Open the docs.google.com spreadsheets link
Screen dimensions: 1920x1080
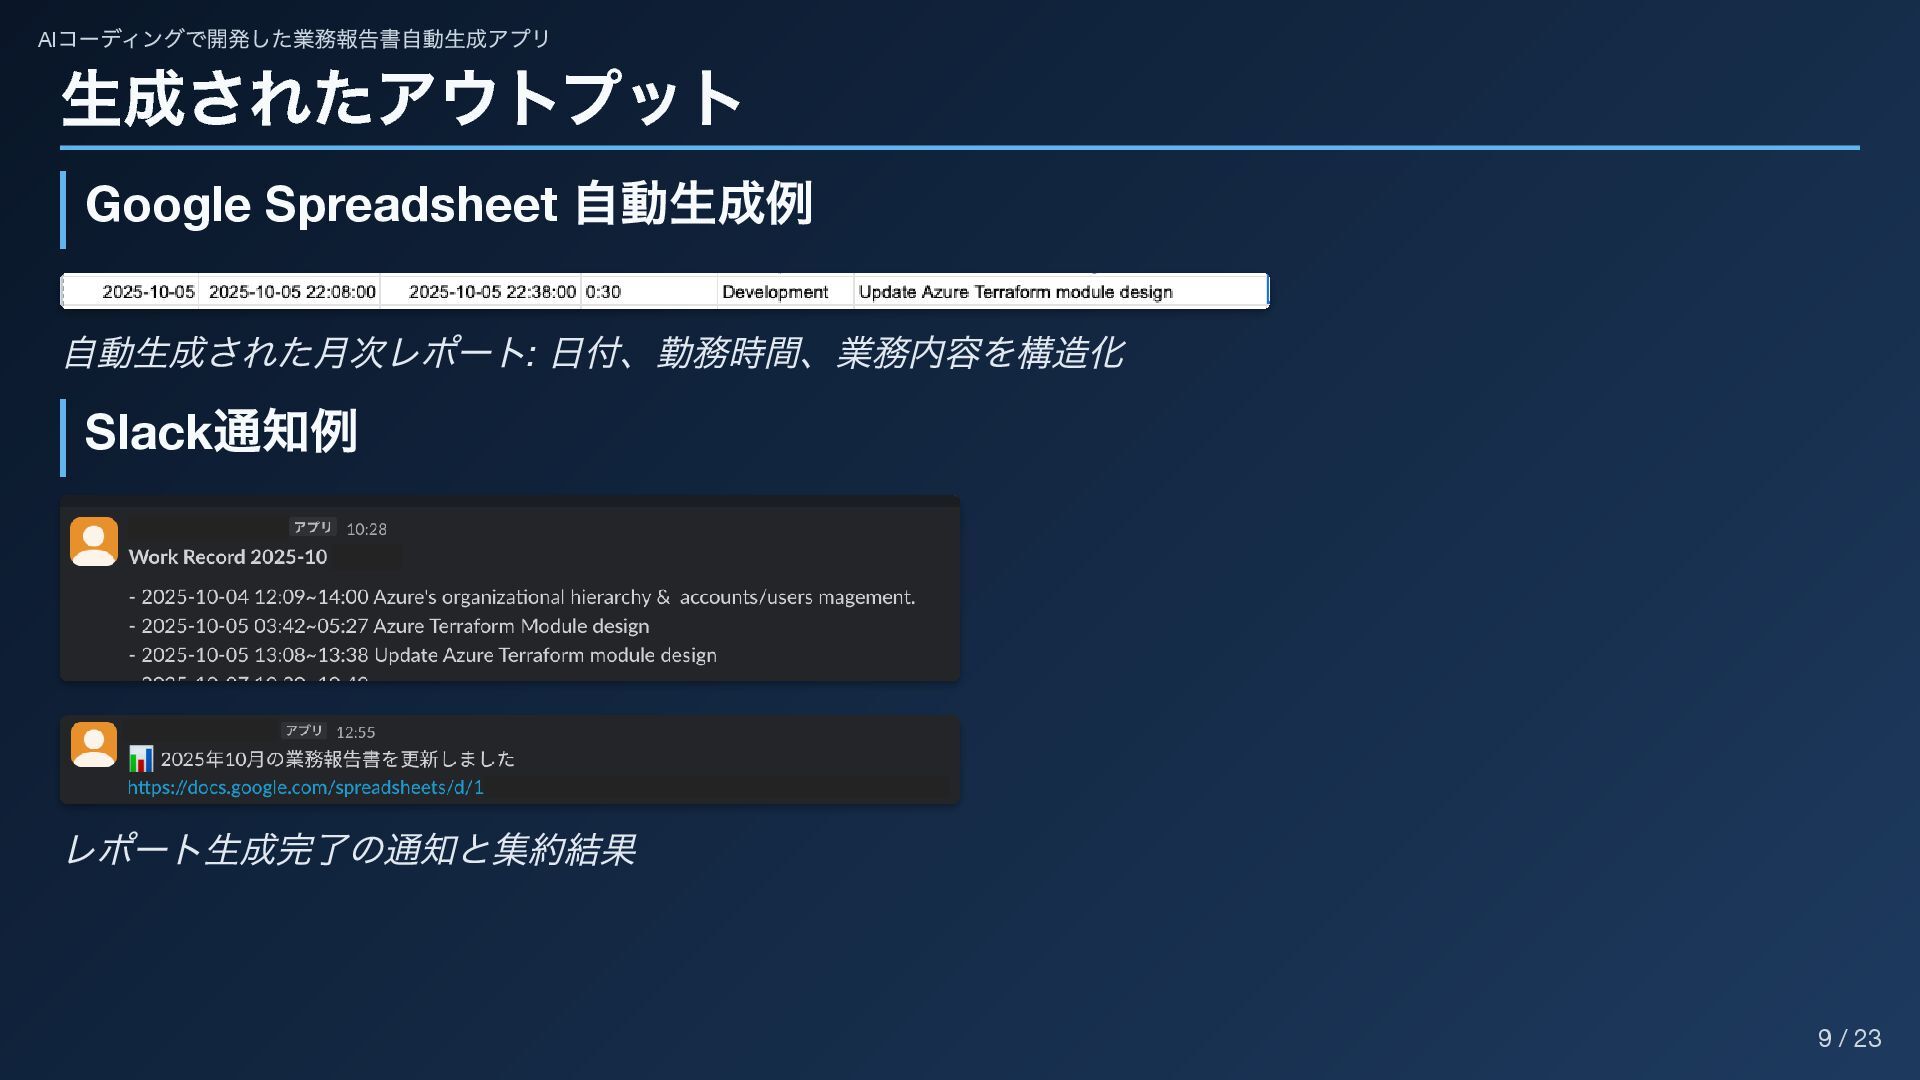[305, 787]
